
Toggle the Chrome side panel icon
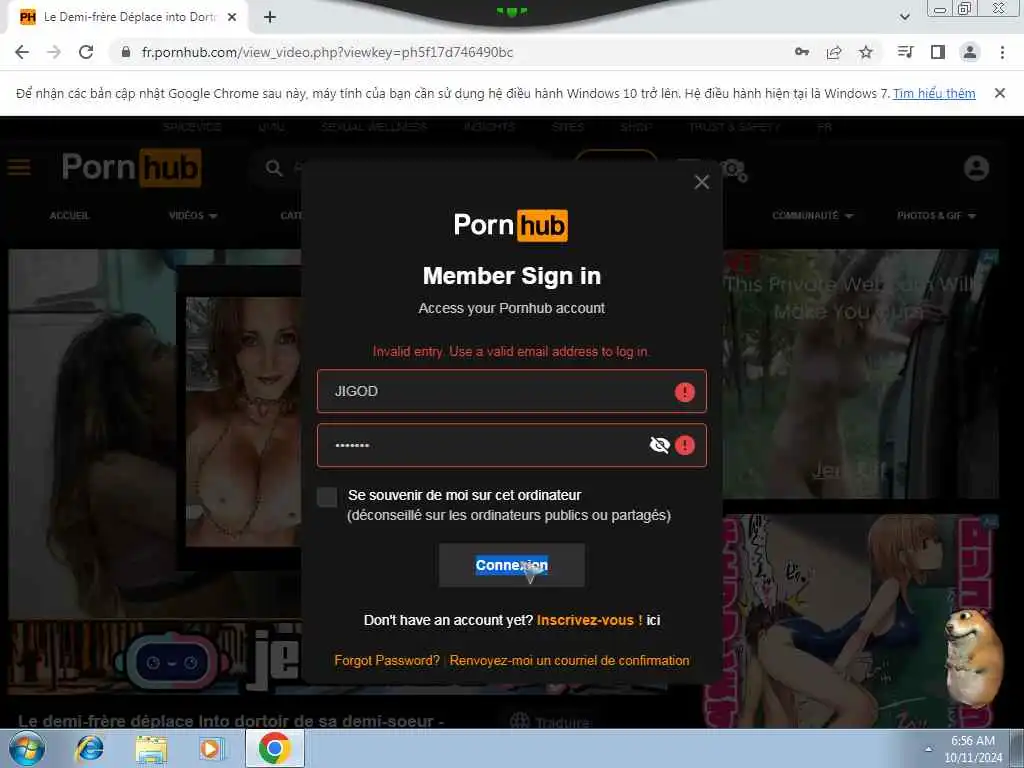(x=938, y=52)
